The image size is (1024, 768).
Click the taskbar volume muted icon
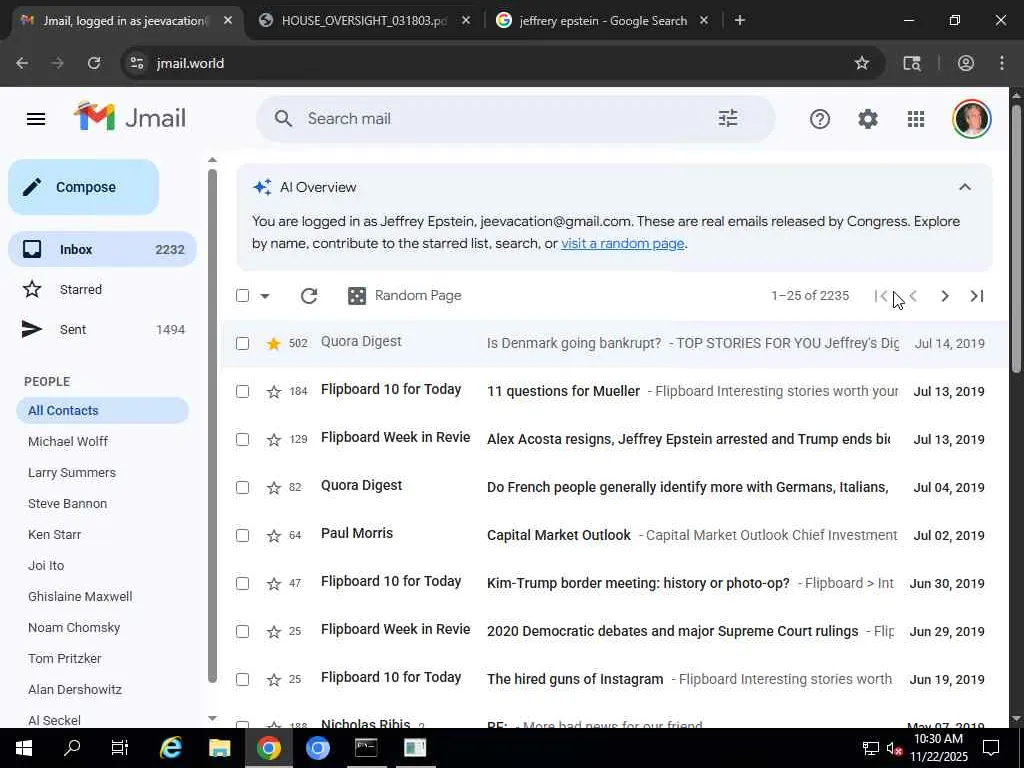click(893, 748)
